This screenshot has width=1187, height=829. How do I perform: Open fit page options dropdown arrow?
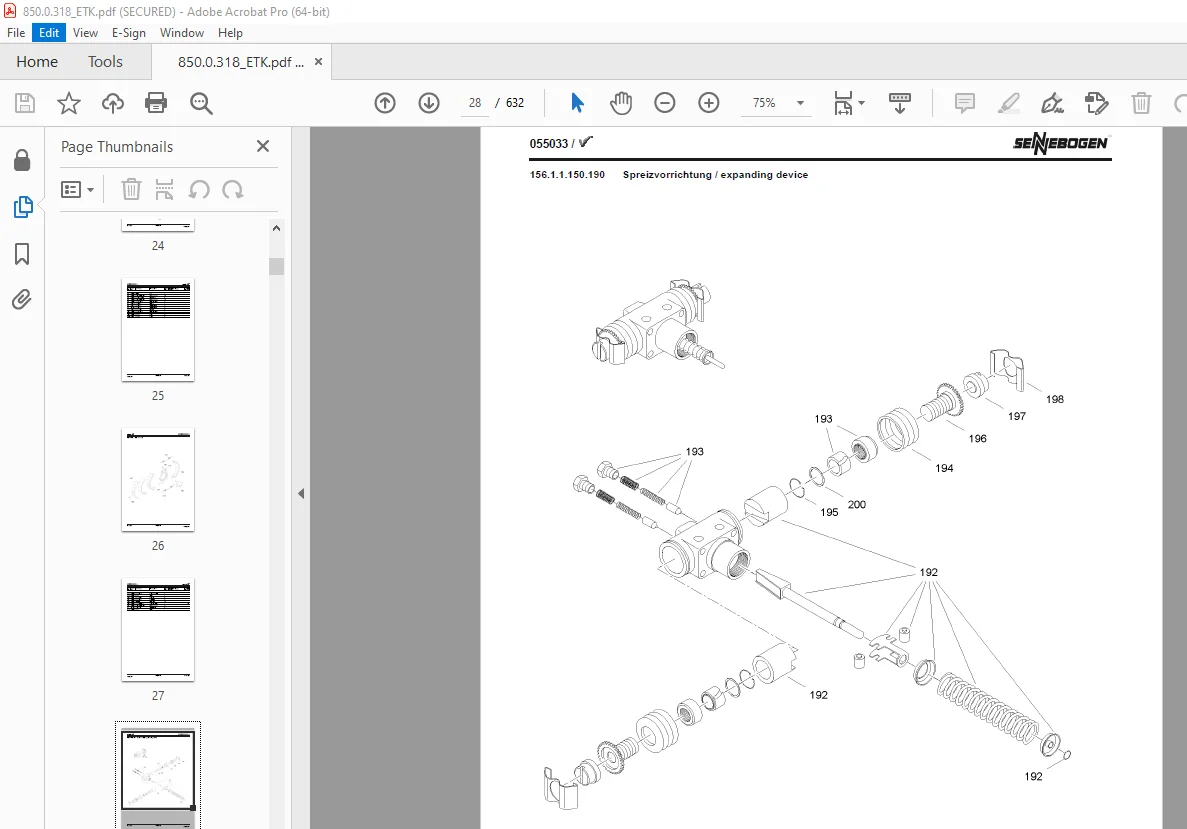(x=861, y=103)
